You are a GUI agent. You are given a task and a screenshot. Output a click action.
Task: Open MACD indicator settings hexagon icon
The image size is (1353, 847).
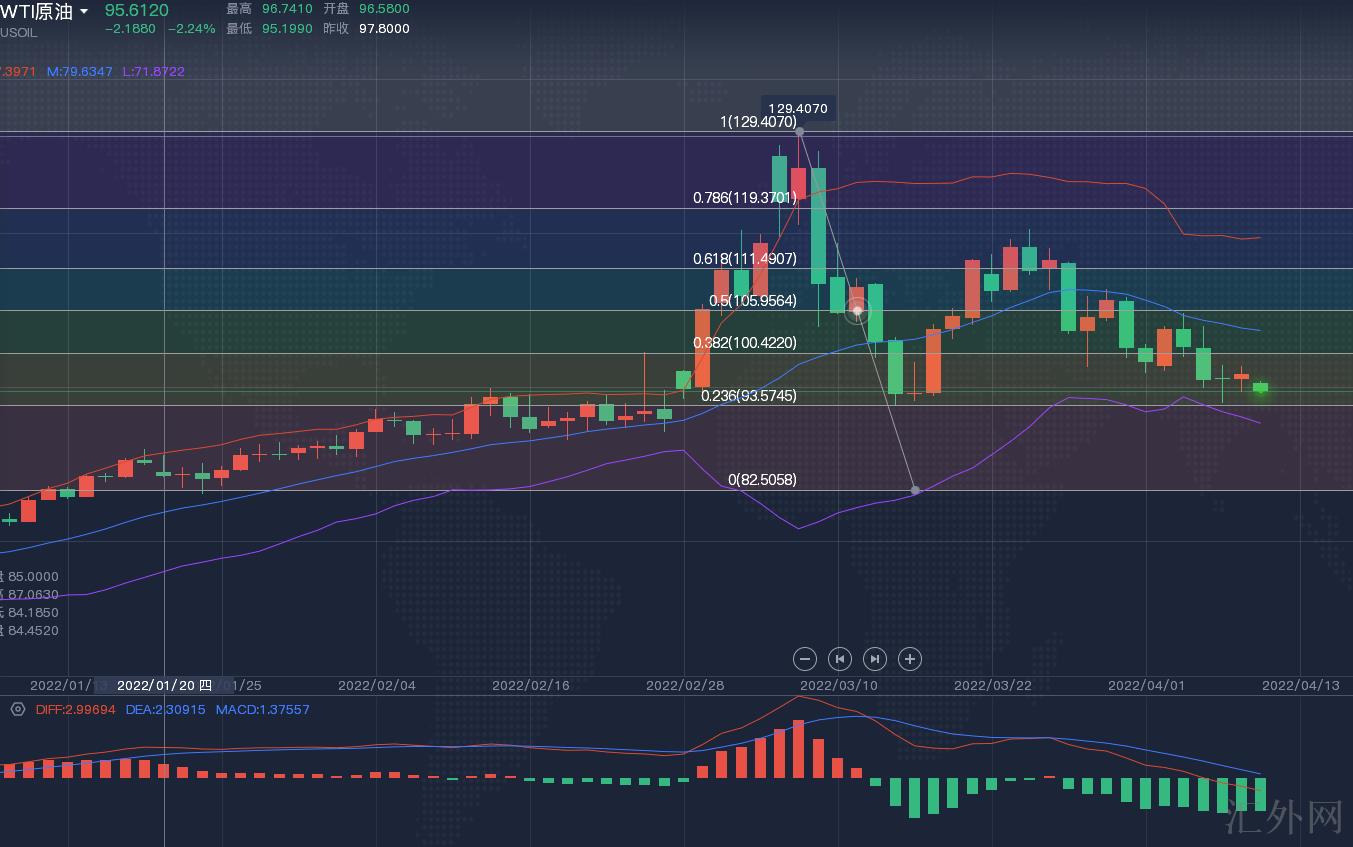click(x=17, y=709)
